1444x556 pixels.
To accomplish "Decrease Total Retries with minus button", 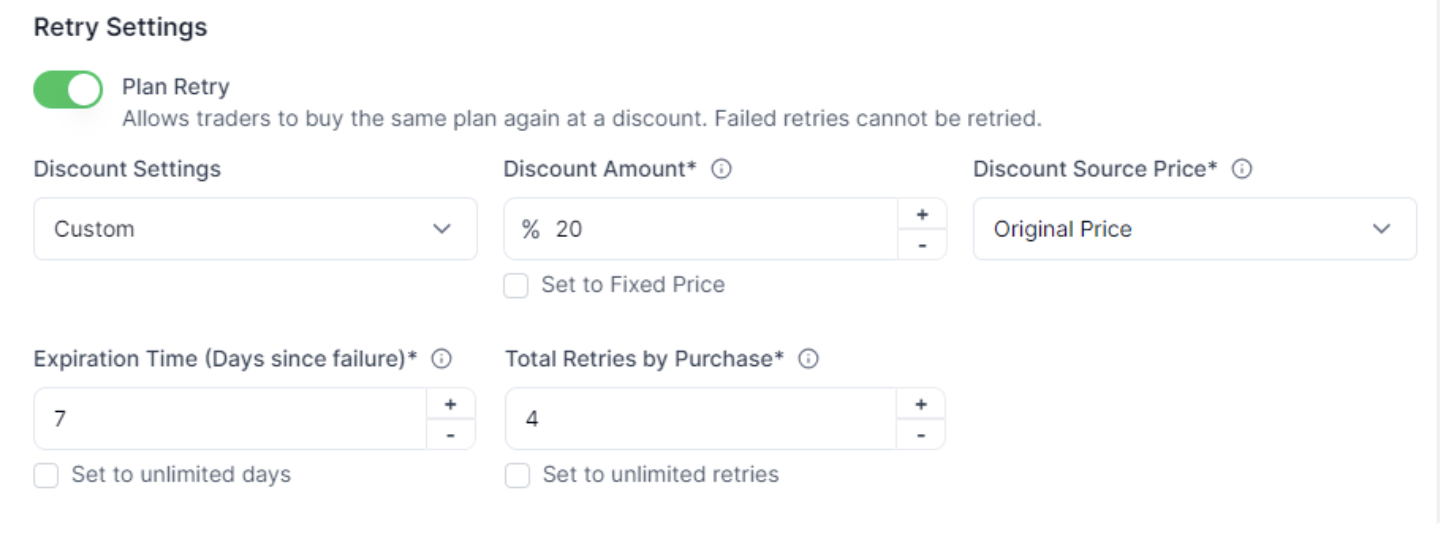I will click(921, 434).
